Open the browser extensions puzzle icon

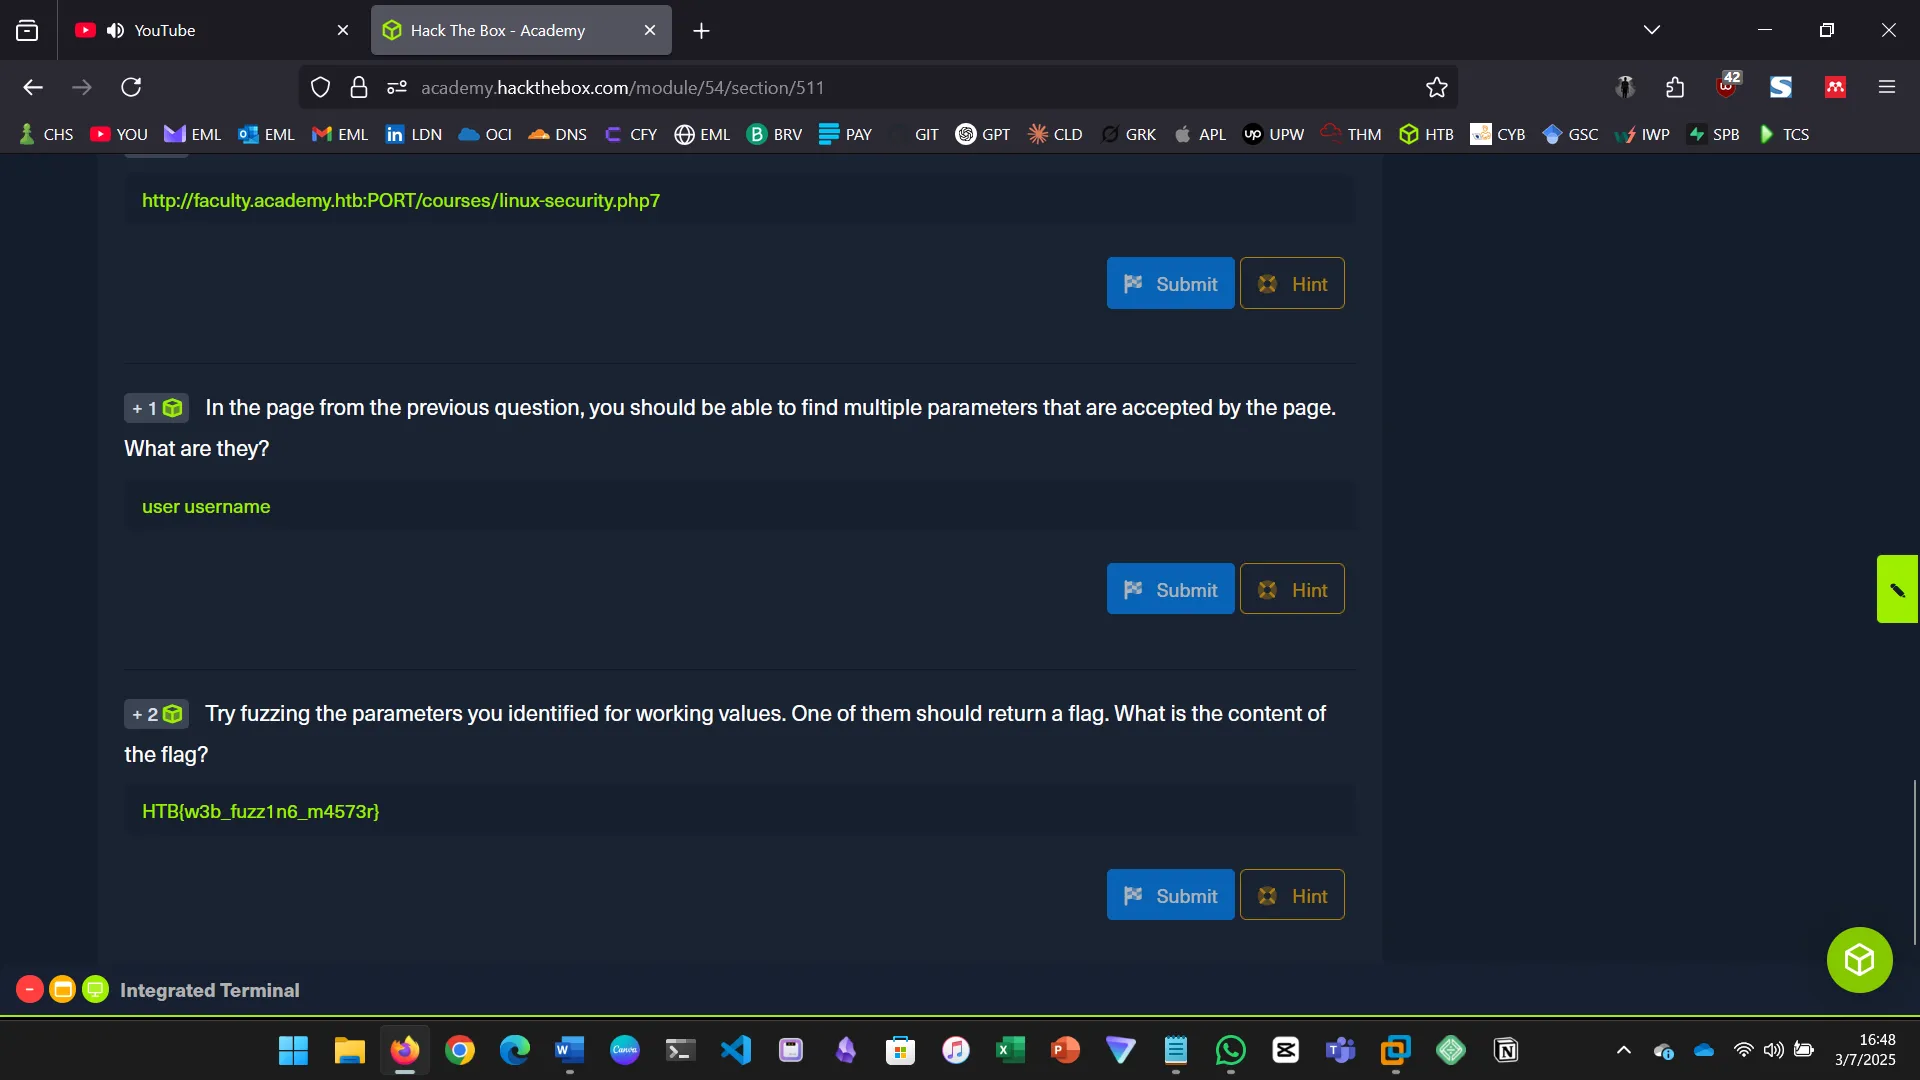1675,87
